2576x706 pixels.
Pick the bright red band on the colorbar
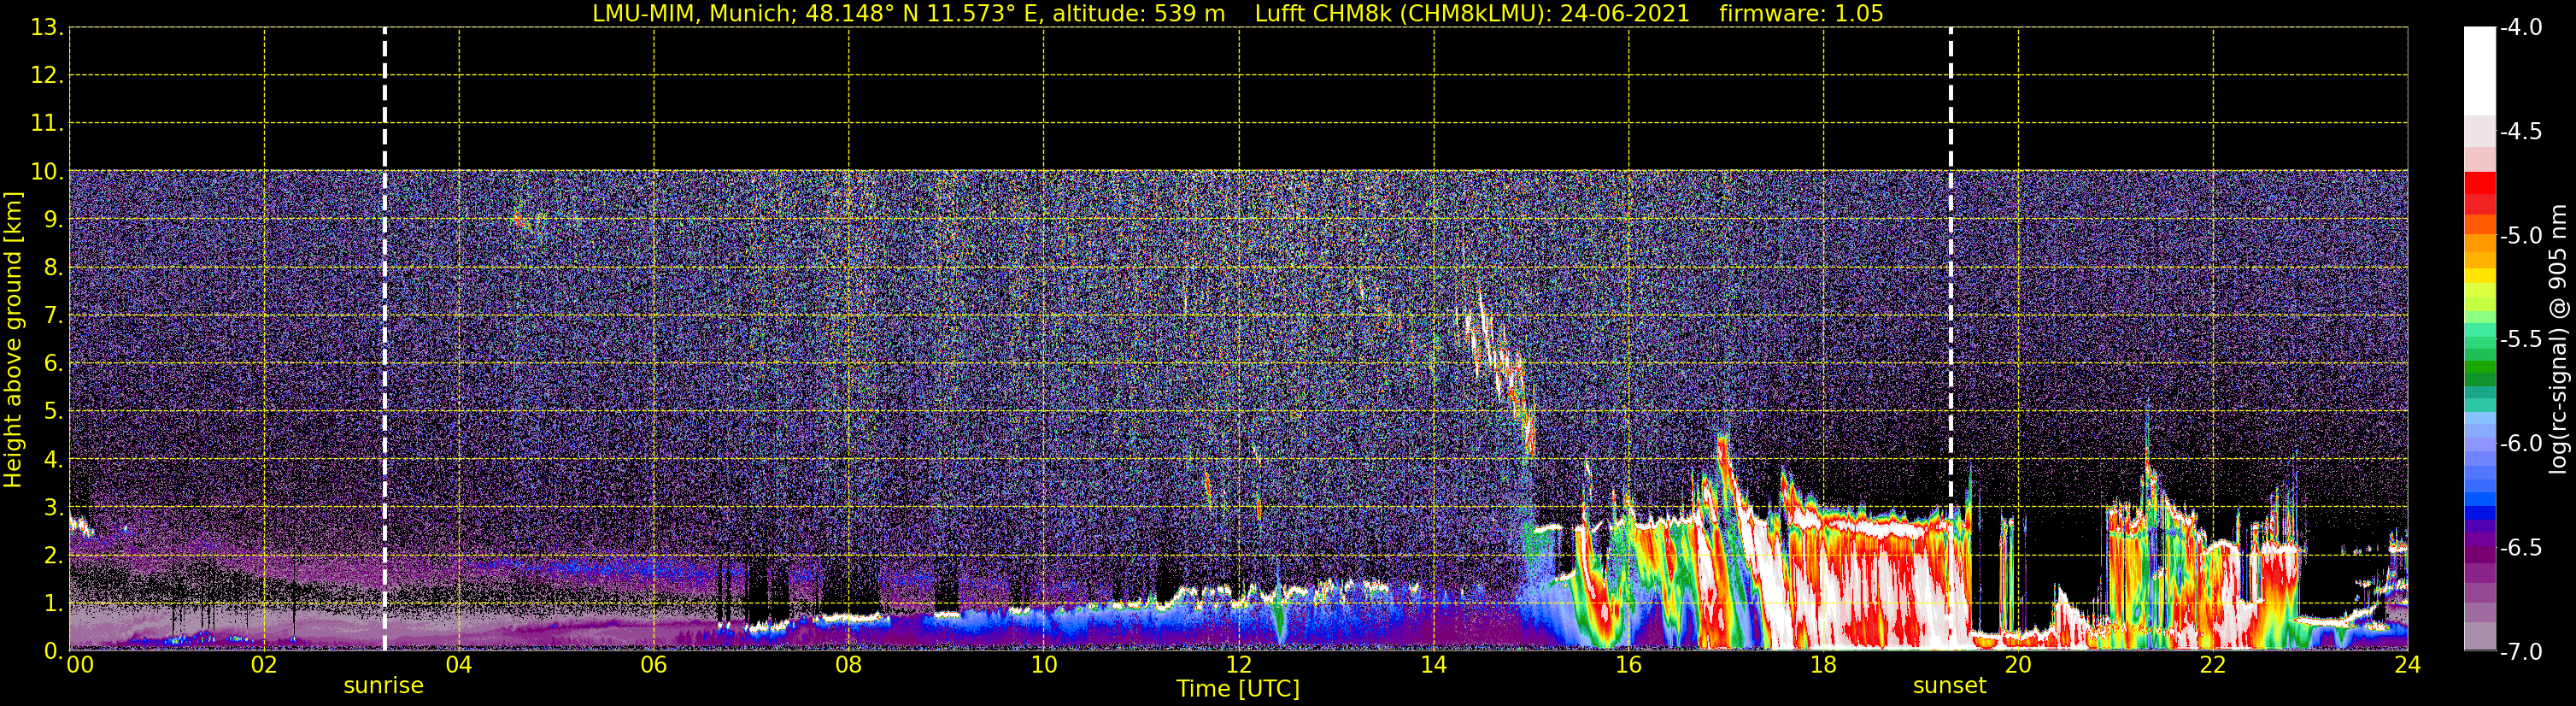2479,182
